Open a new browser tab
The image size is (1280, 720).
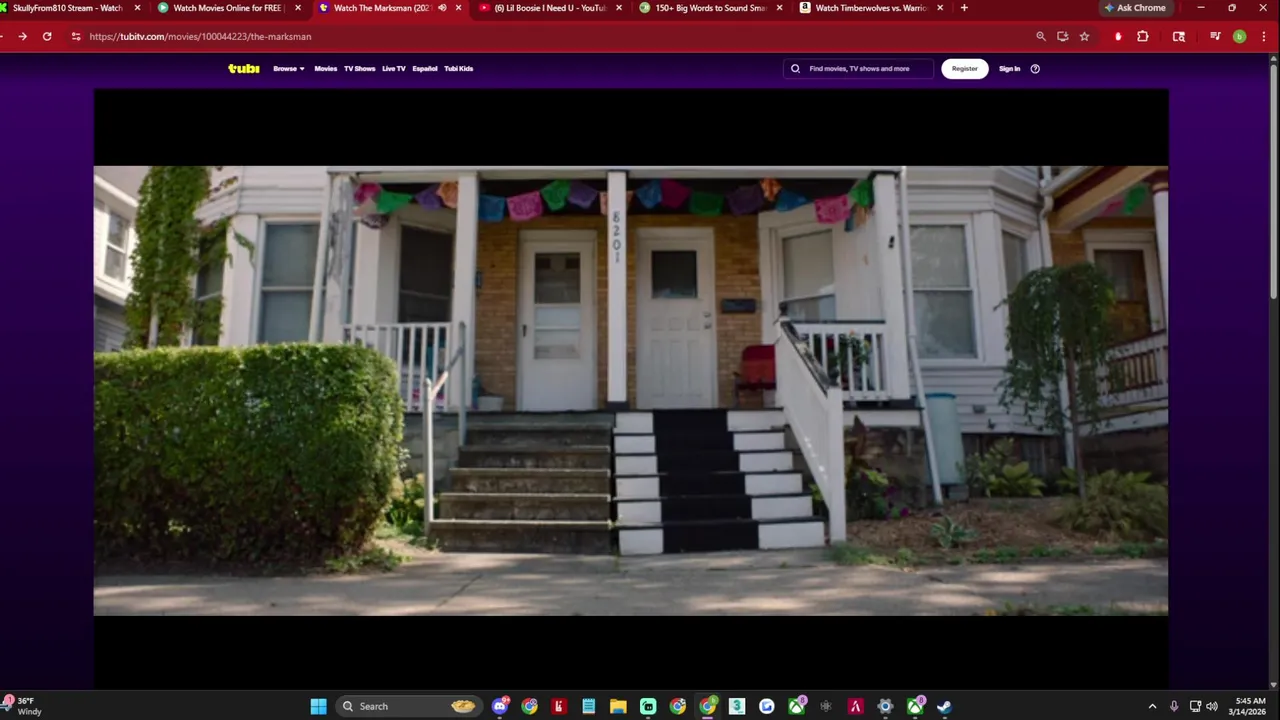point(964,8)
